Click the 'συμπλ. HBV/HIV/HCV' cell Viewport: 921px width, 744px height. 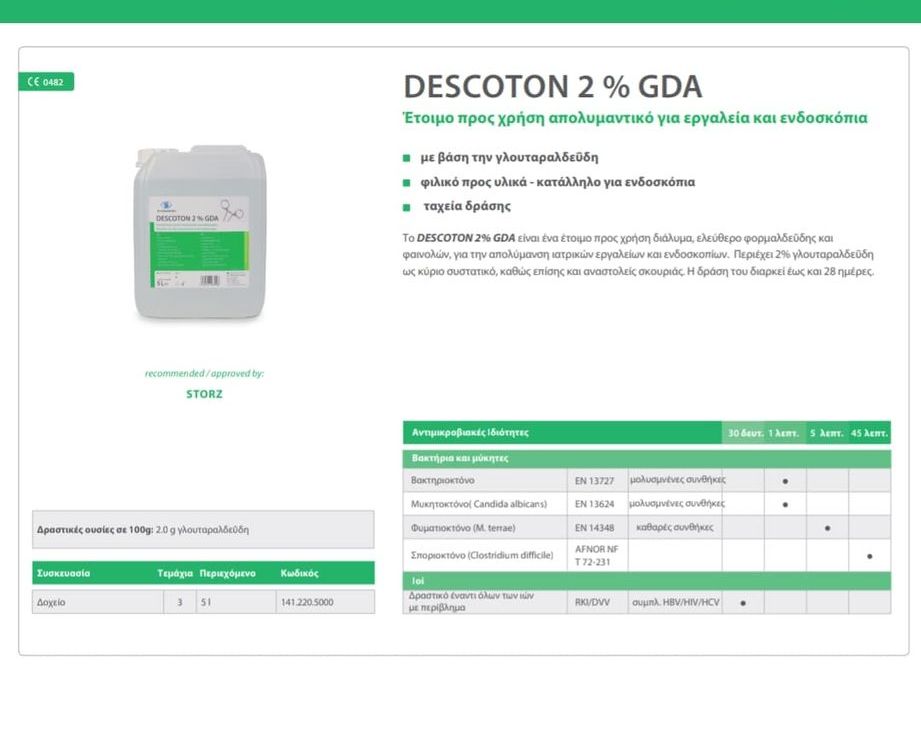coord(675,602)
